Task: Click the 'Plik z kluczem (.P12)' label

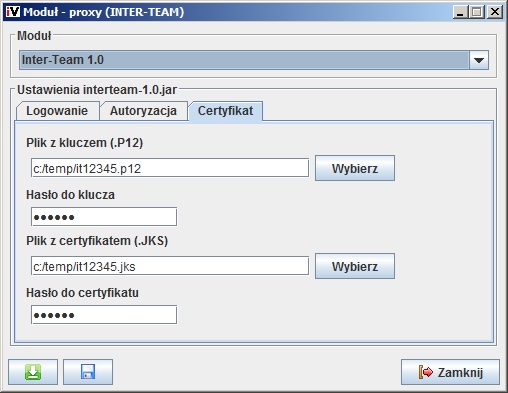Action: click(x=85, y=143)
